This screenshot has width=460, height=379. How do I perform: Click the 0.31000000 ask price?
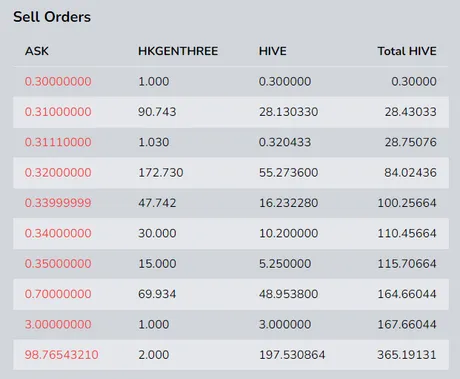tap(58, 112)
